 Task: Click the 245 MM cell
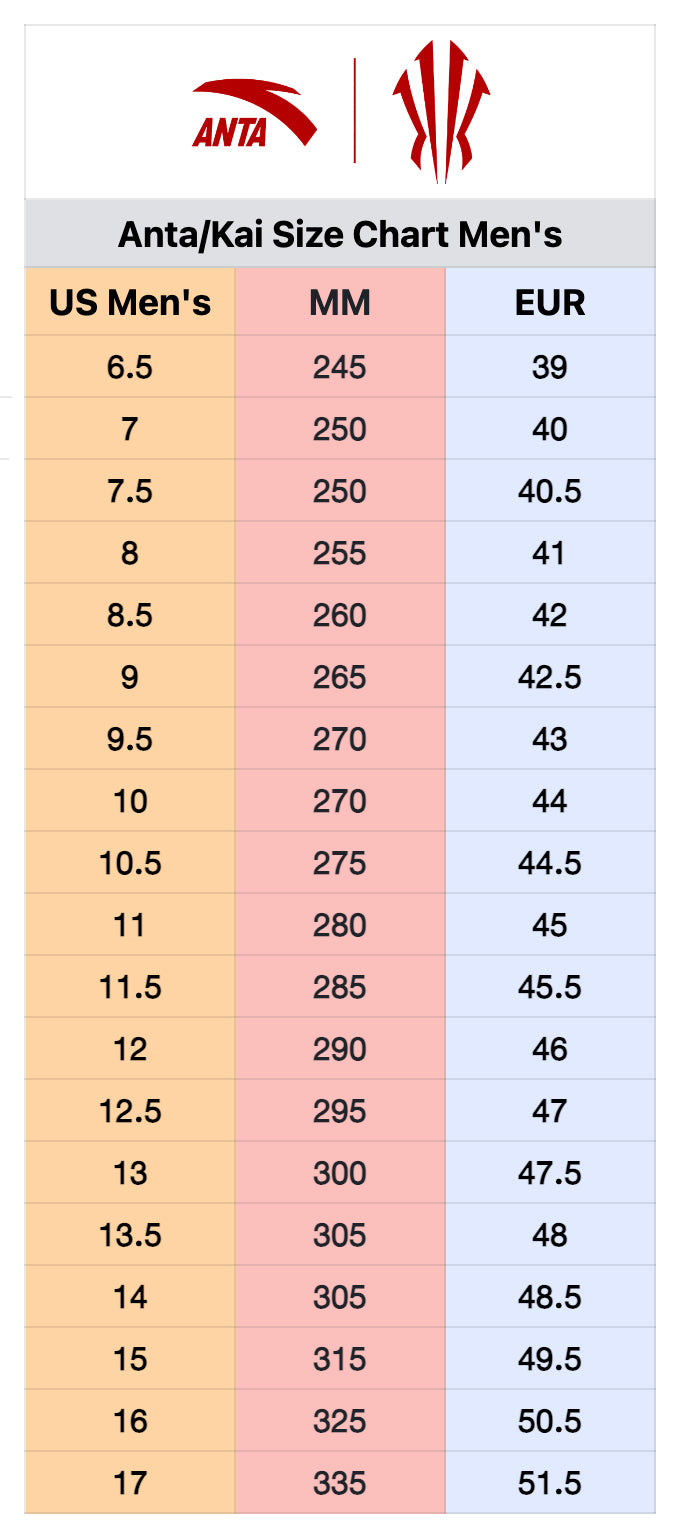pyautogui.click(x=340, y=367)
